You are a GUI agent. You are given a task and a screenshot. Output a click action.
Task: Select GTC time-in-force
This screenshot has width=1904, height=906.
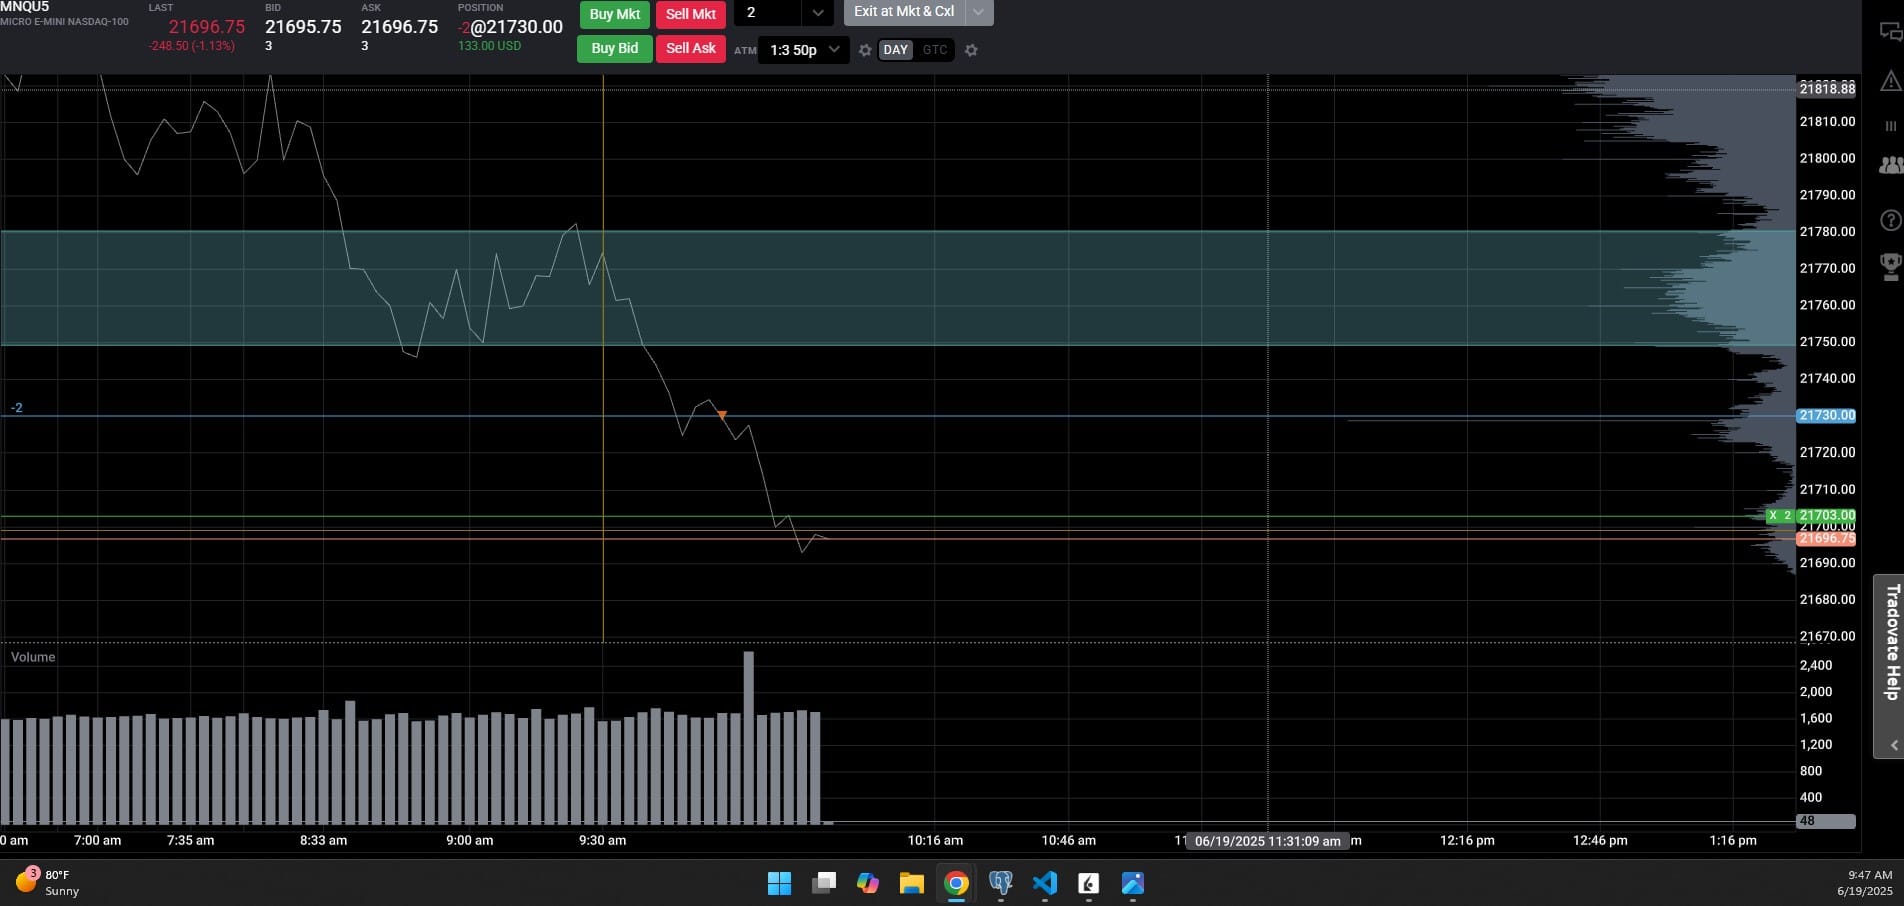click(x=935, y=50)
